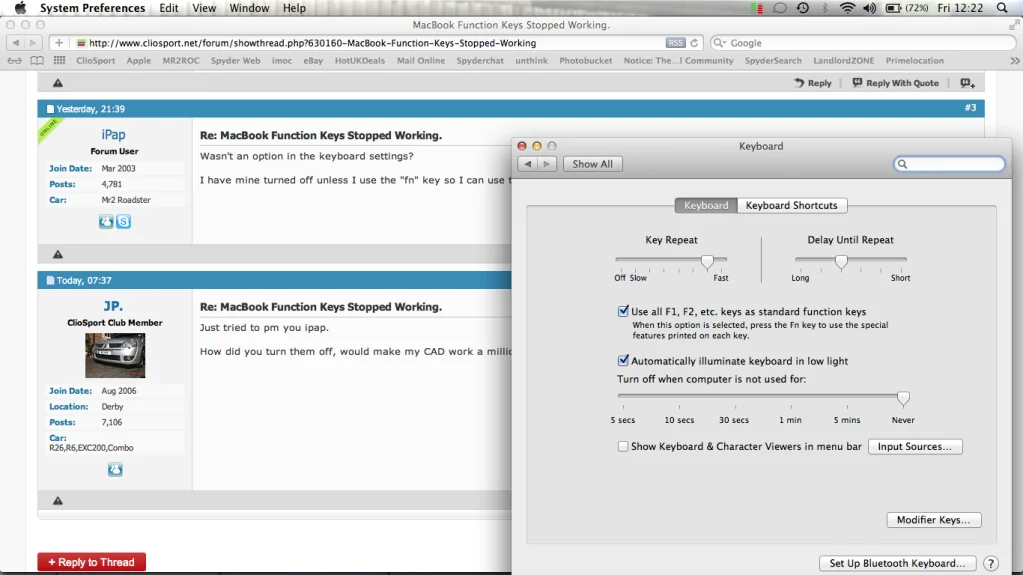The height and width of the screenshot is (575, 1023).
Task: Open the Edit menu
Action: coord(168,8)
